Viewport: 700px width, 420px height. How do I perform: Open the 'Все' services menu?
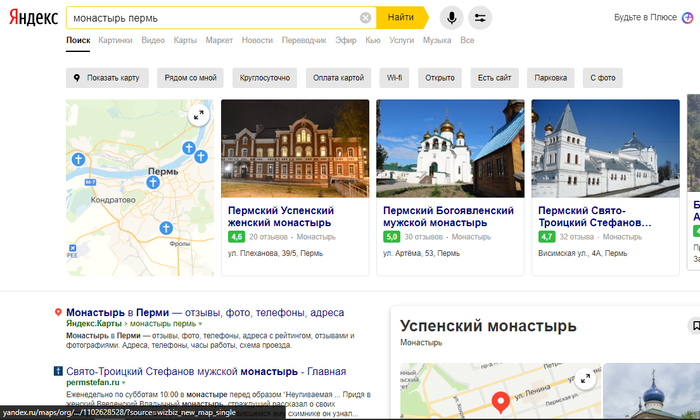(x=467, y=40)
